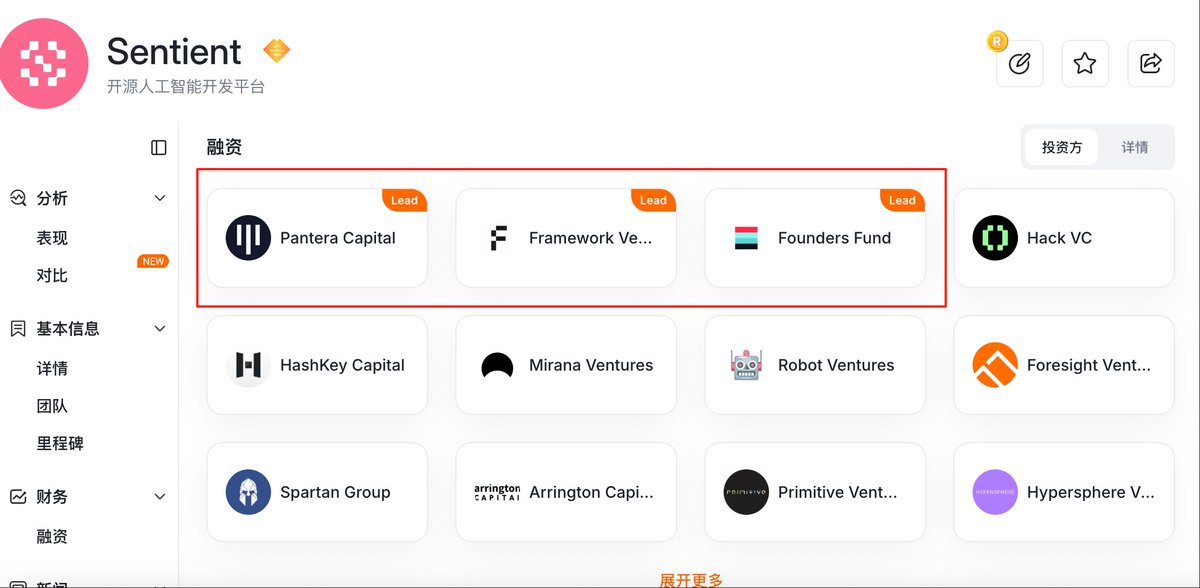Toggle the sidebar collapse icon
The height and width of the screenshot is (588, 1200).
coord(159,148)
